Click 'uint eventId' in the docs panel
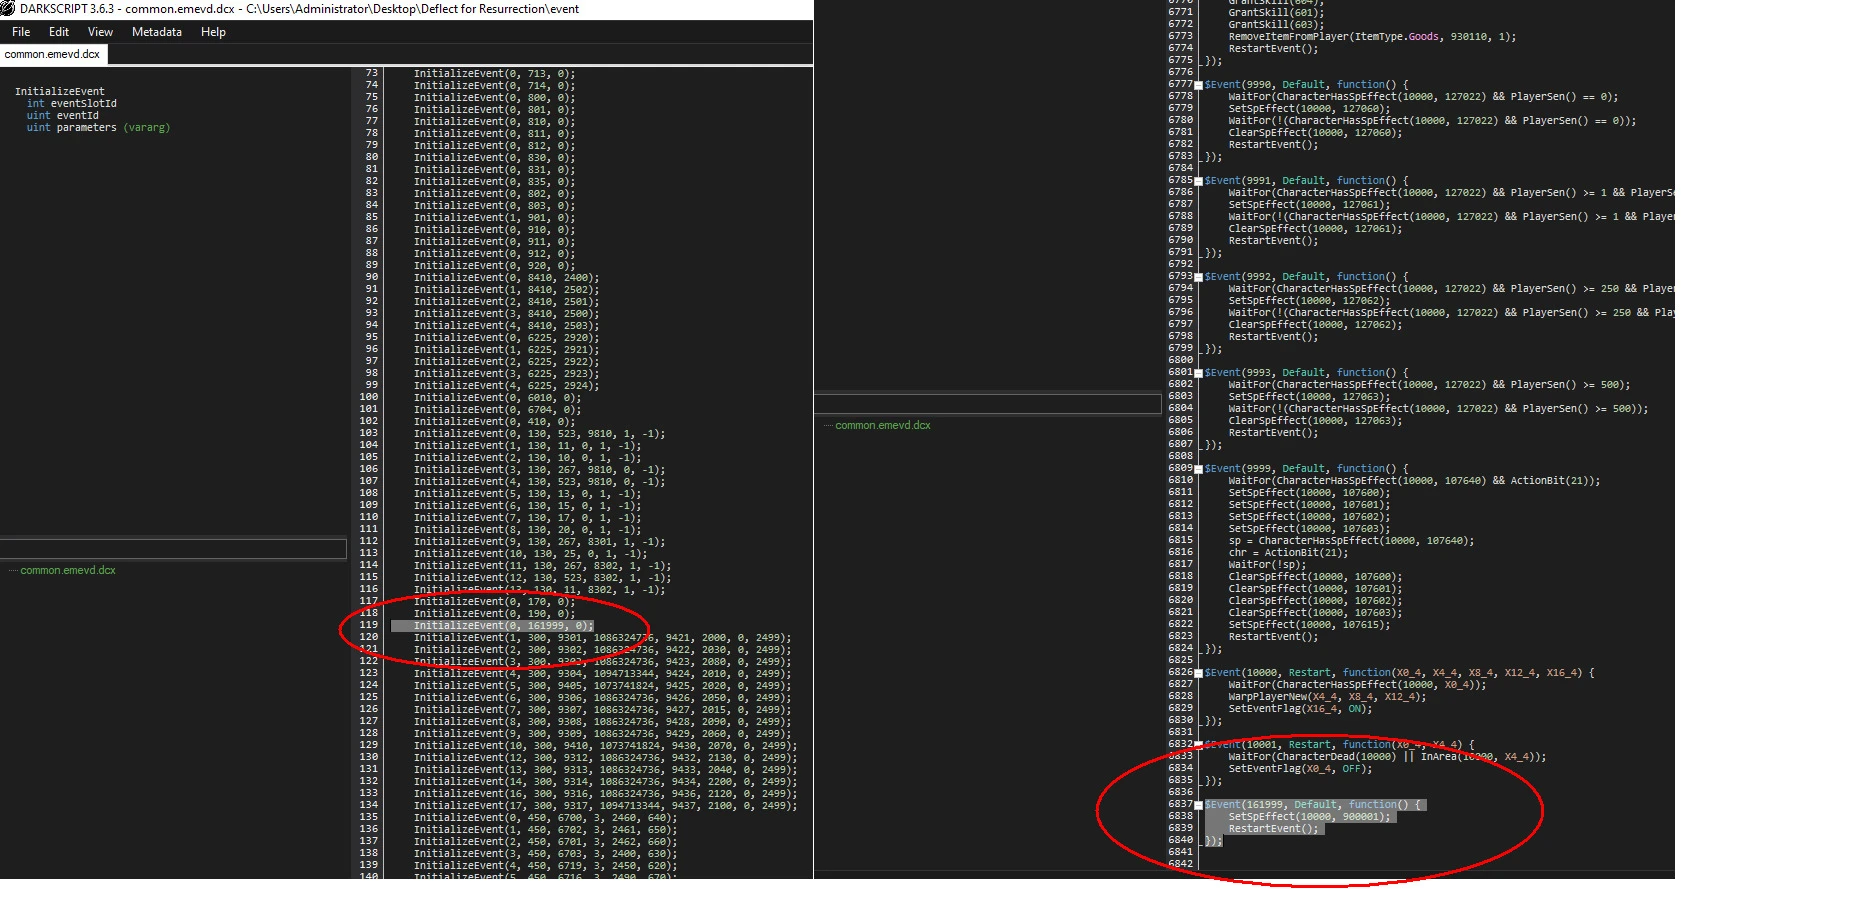 pyautogui.click(x=62, y=115)
